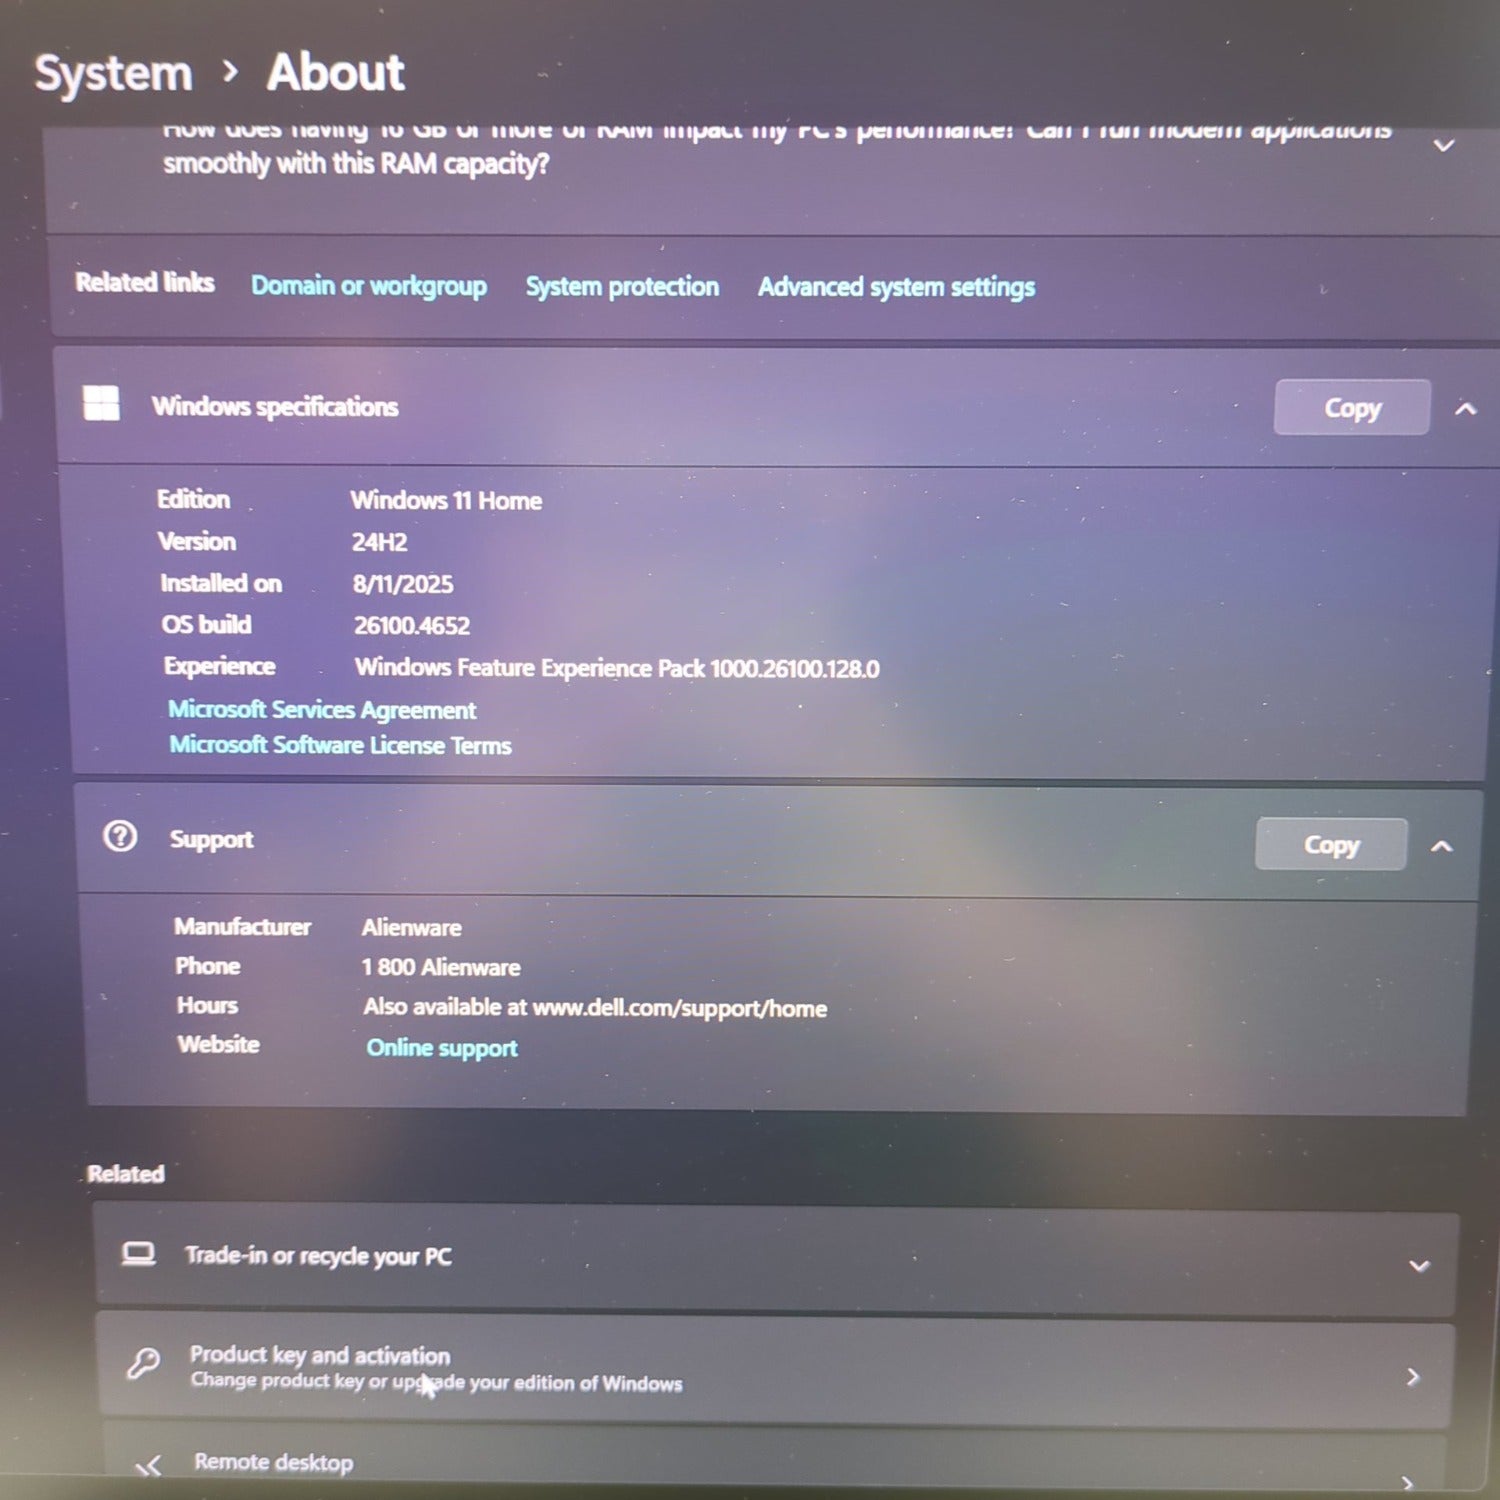The height and width of the screenshot is (1500, 1500).
Task: Open Domain or workgroup link
Action: 369,286
